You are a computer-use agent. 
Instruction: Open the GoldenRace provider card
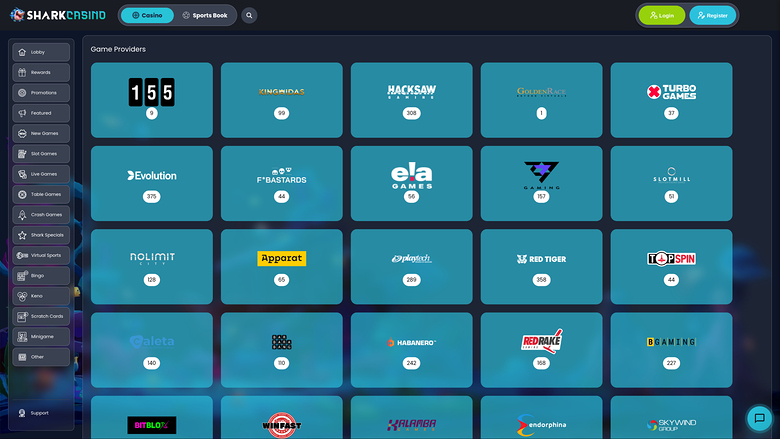pyautogui.click(x=541, y=100)
